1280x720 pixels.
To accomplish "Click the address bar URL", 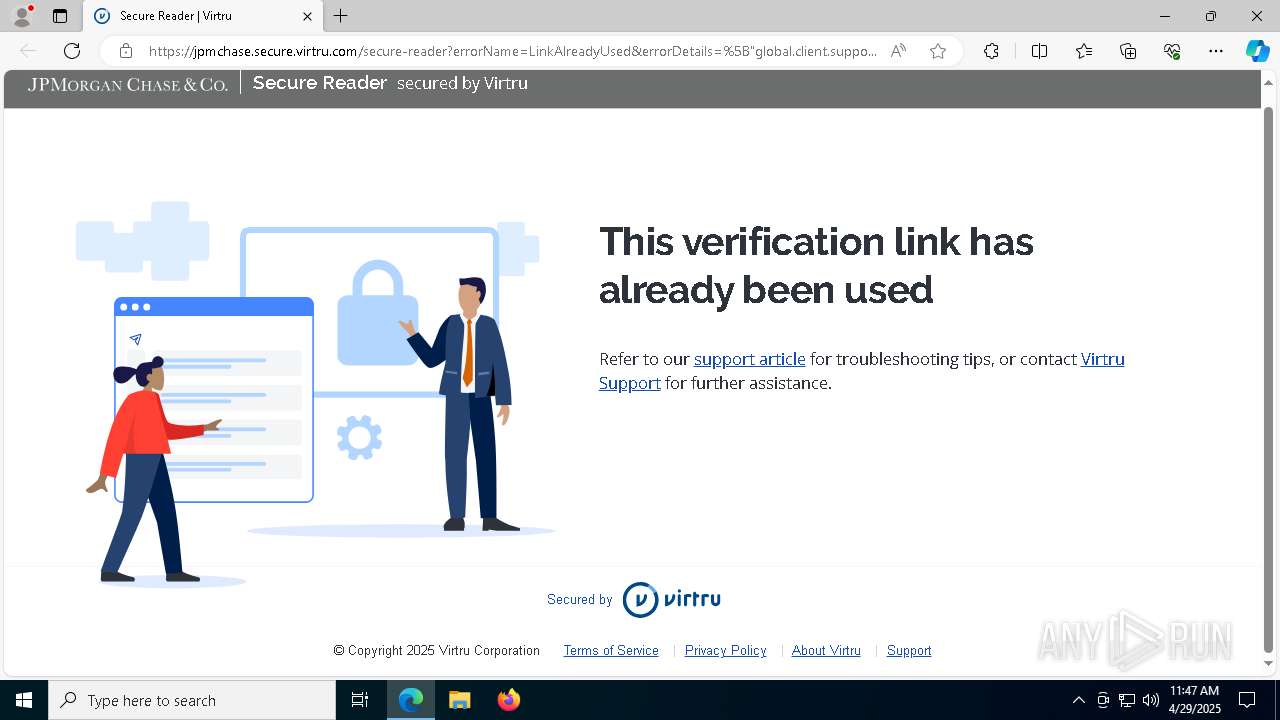I will [x=513, y=51].
